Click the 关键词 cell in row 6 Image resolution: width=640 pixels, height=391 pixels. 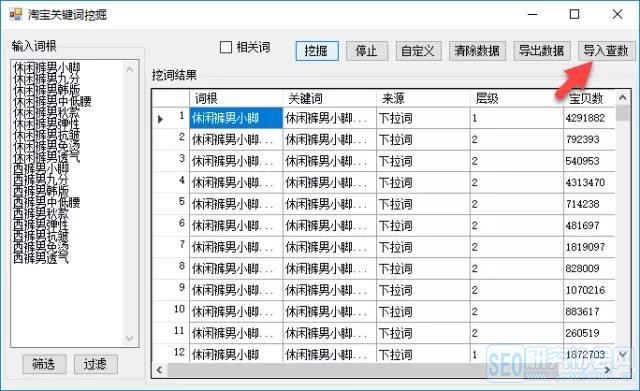329,226
